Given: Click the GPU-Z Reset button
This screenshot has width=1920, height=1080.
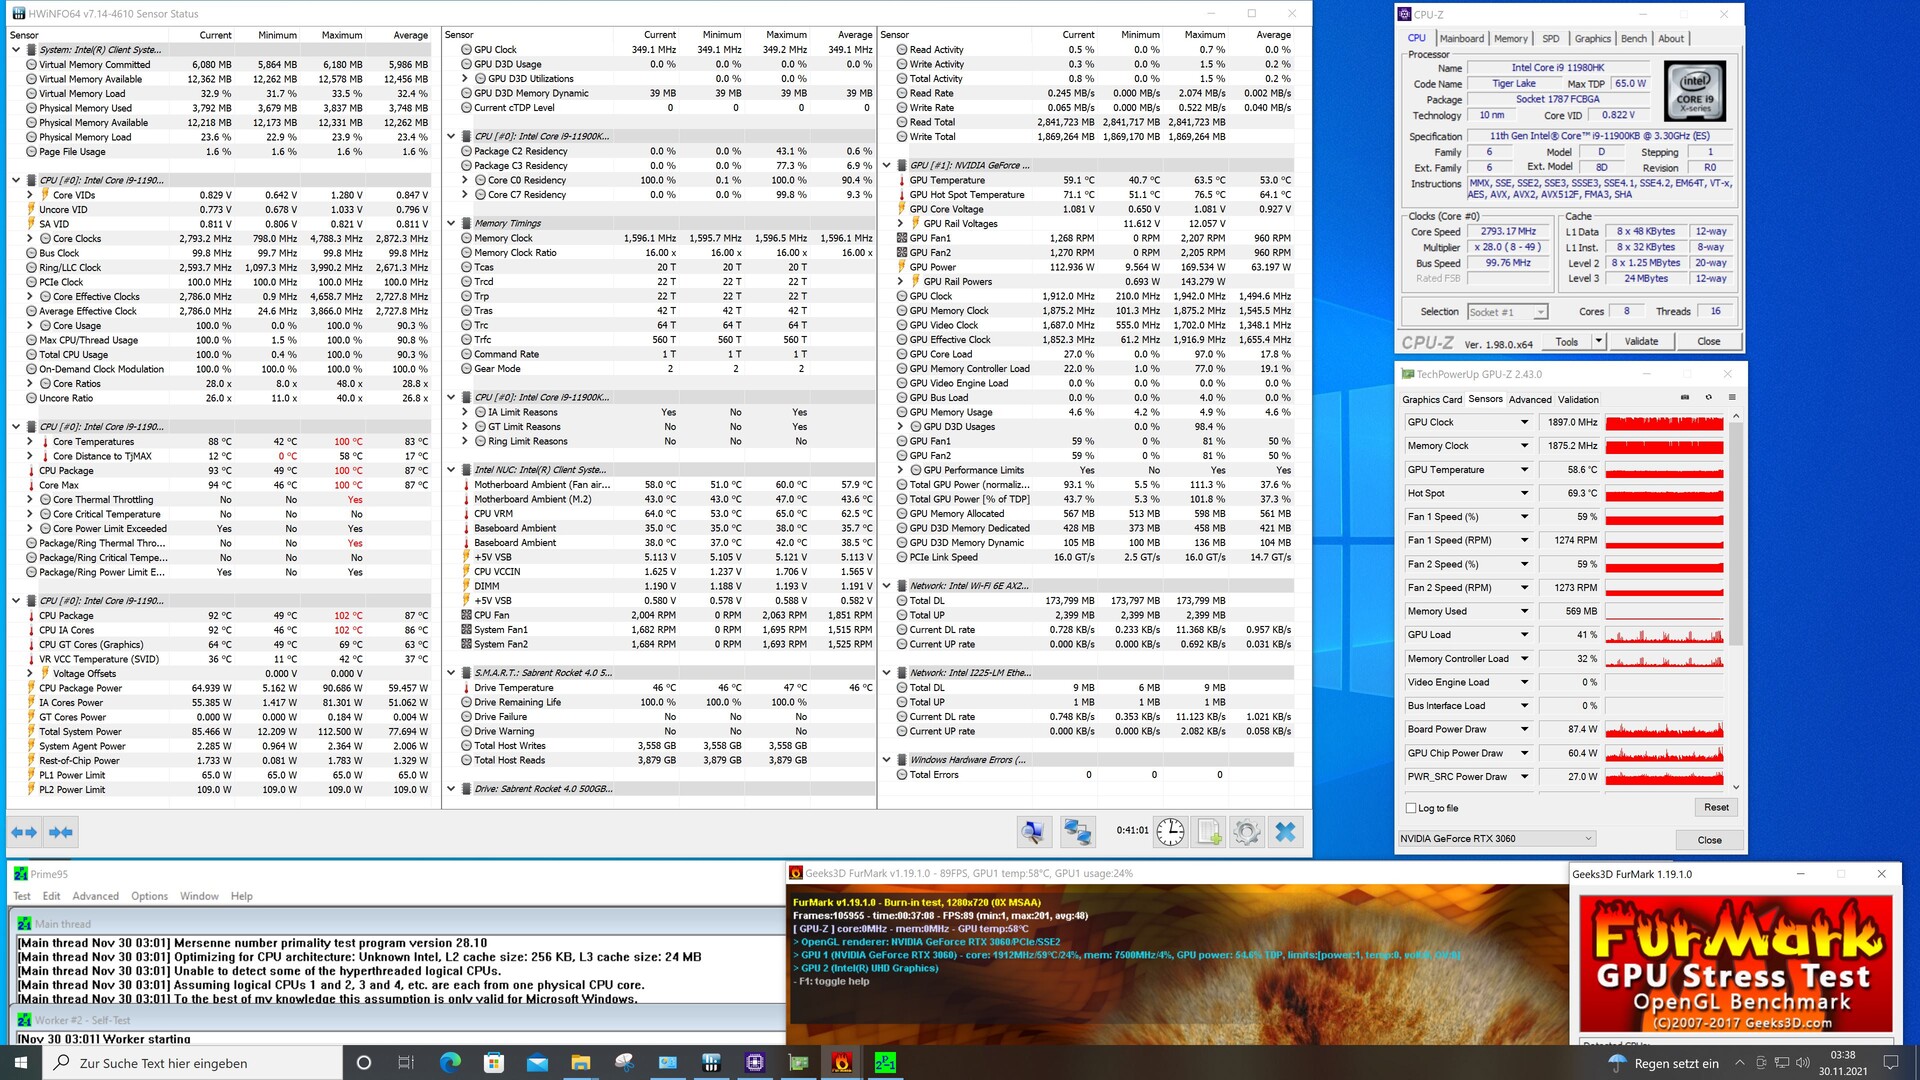Looking at the screenshot, I should coord(1716,807).
